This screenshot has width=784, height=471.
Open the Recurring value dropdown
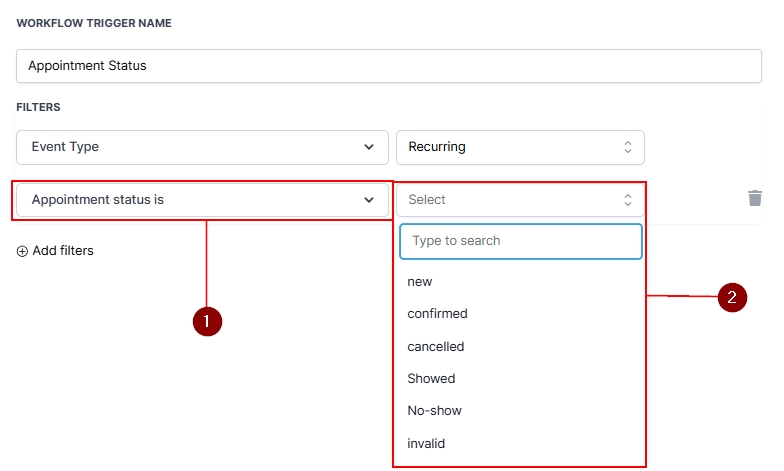click(510, 147)
